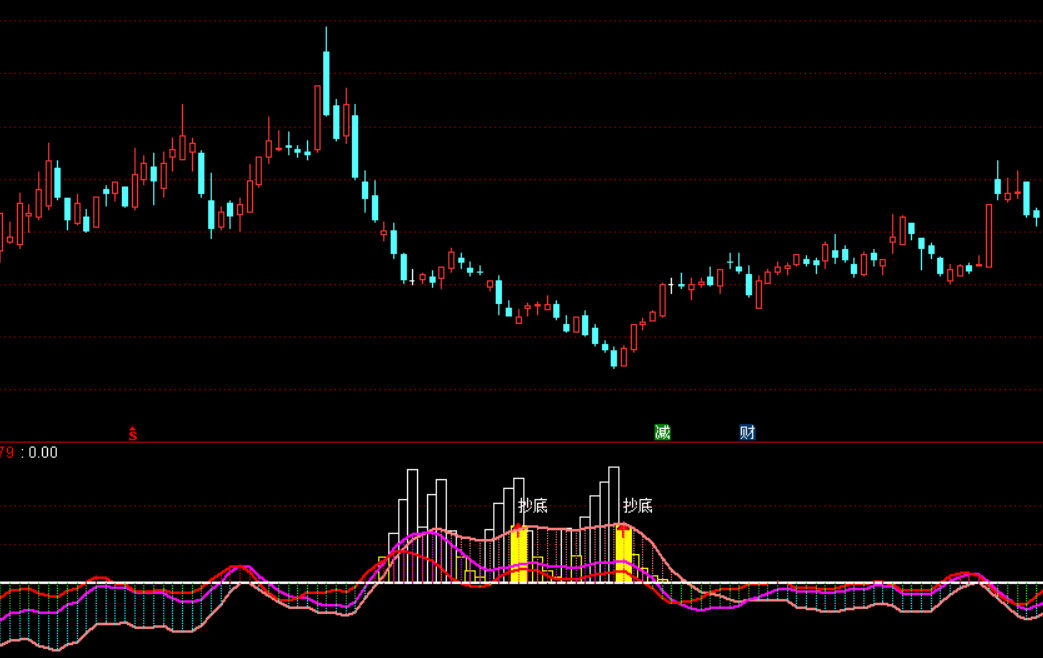The image size is (1043, 658).
Task: Select the left yellow signal bar
Action: point(518,556)
